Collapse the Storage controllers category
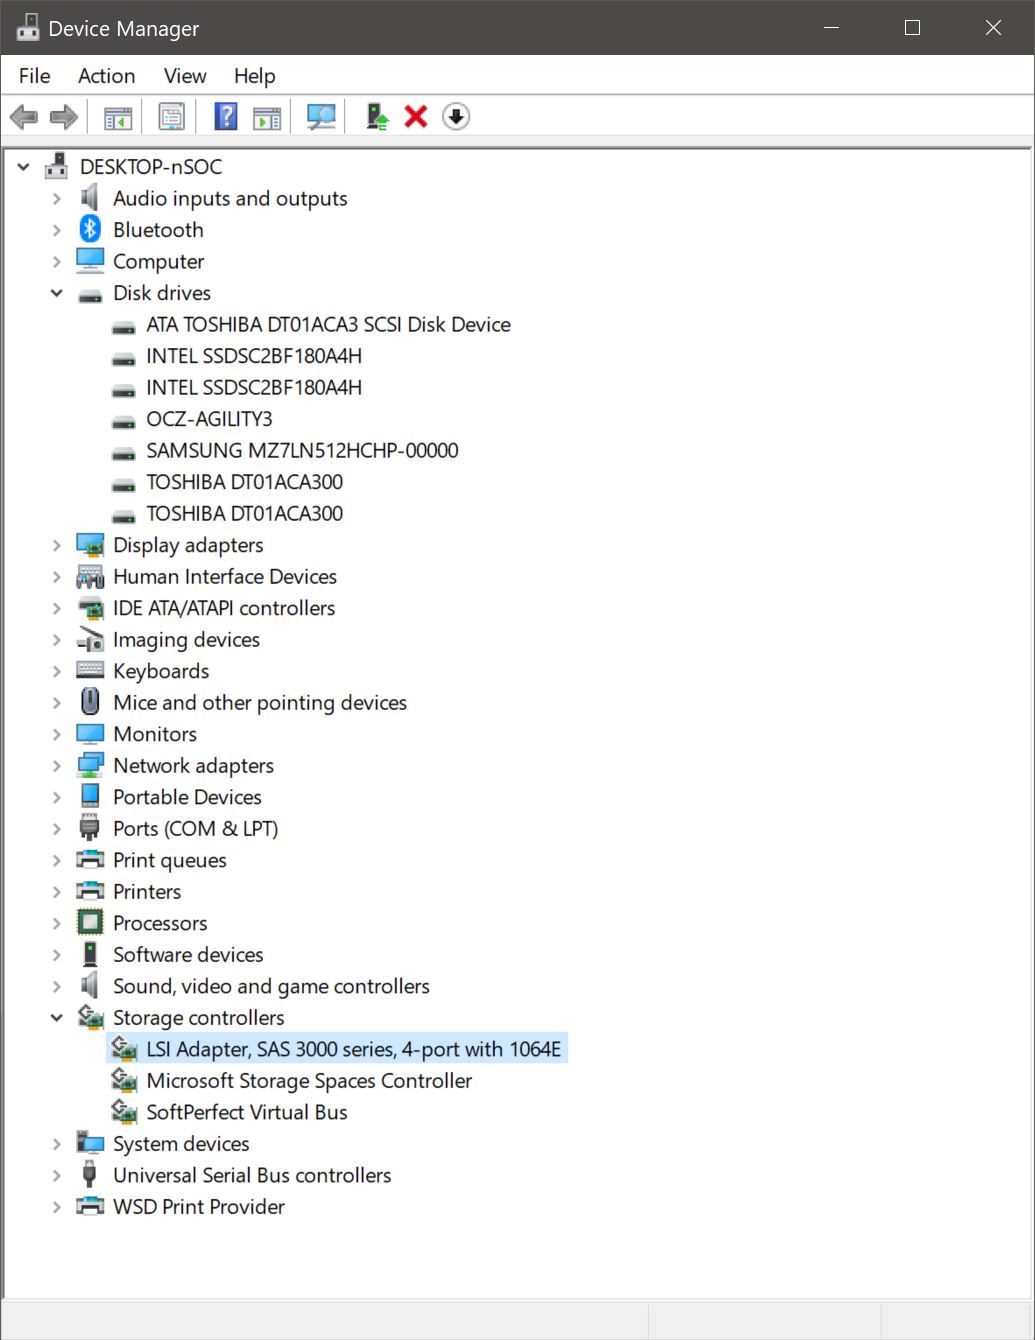Screen dimensions: 1035x1340 coord(57,1017)
